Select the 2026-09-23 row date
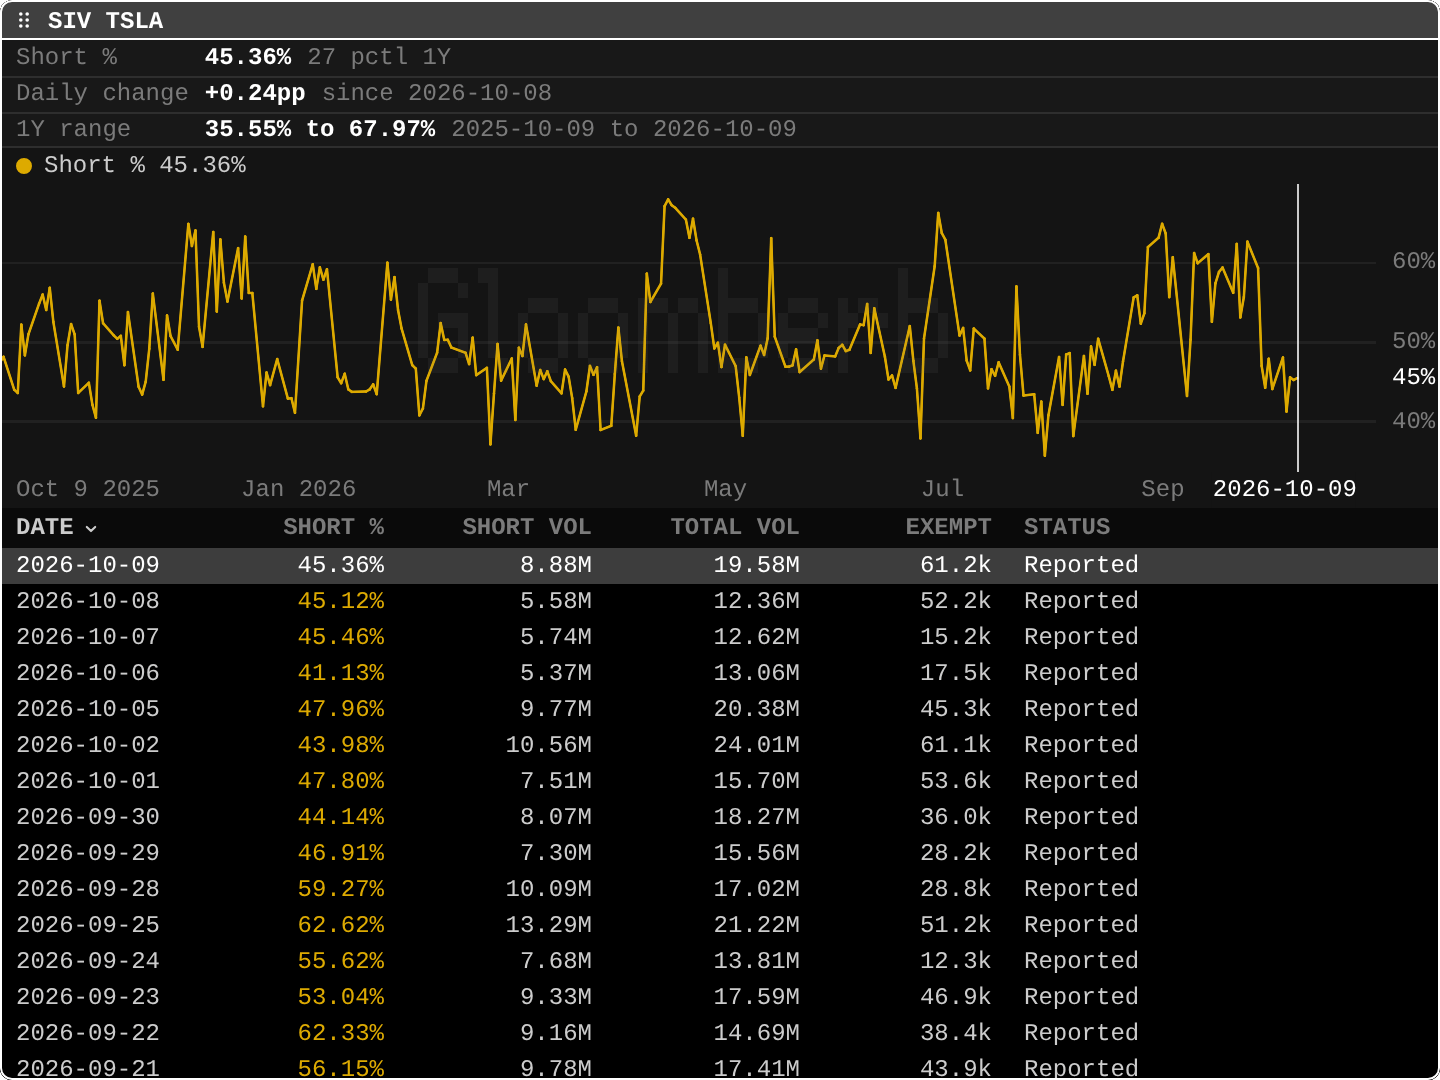This screenshot has width=1440, height=1080. pos(88,997)
